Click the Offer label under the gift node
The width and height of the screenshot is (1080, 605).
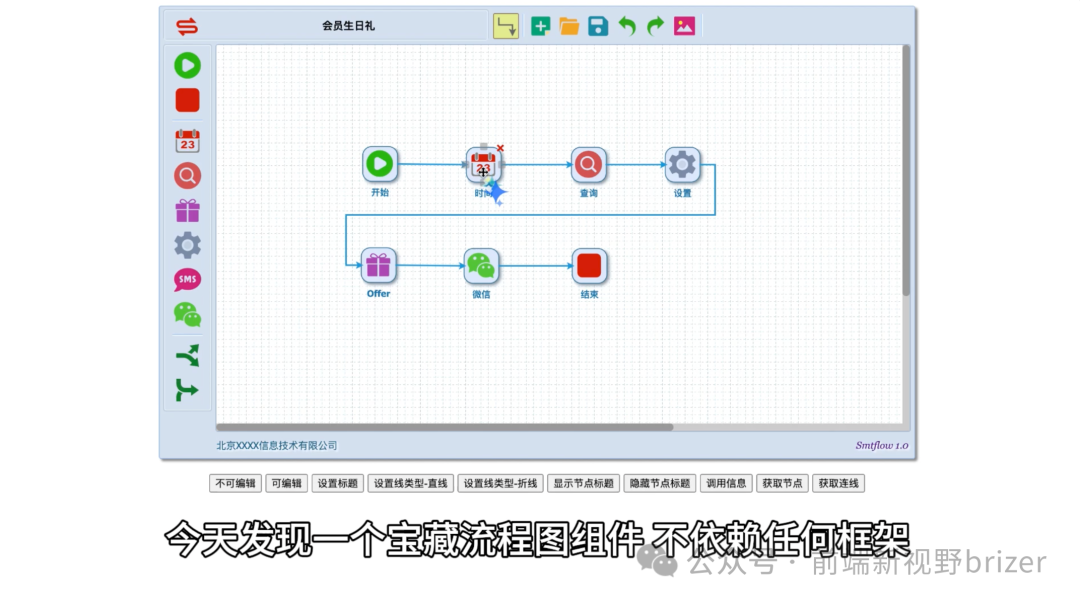pyautogui.click(x=378, y=294)
